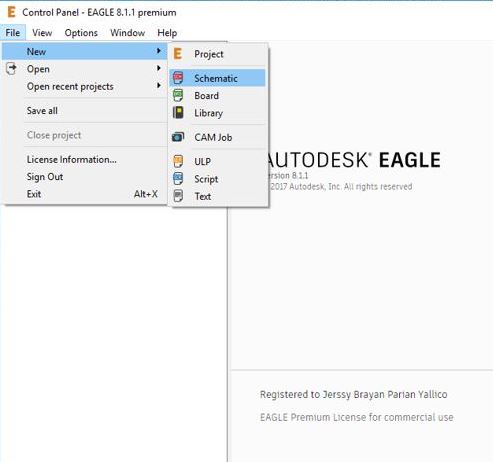Screen dimensions: 493x462
Task: Create a new CAM Job
Action: (x=217, y=137)
